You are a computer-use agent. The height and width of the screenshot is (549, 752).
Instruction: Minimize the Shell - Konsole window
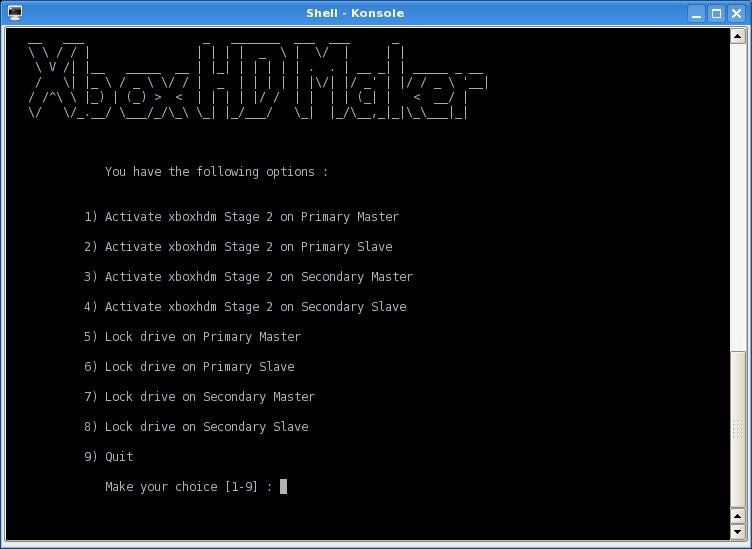coord(697,13)
